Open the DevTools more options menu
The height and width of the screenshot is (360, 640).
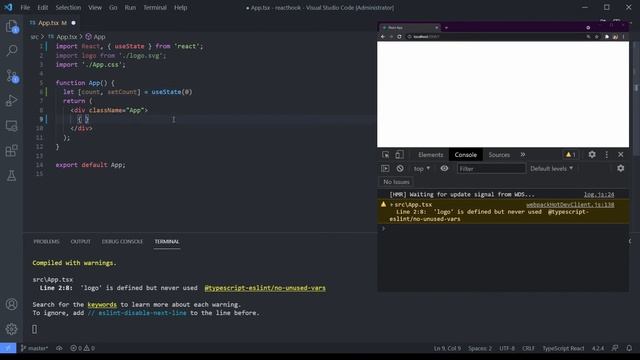[607, 154]
